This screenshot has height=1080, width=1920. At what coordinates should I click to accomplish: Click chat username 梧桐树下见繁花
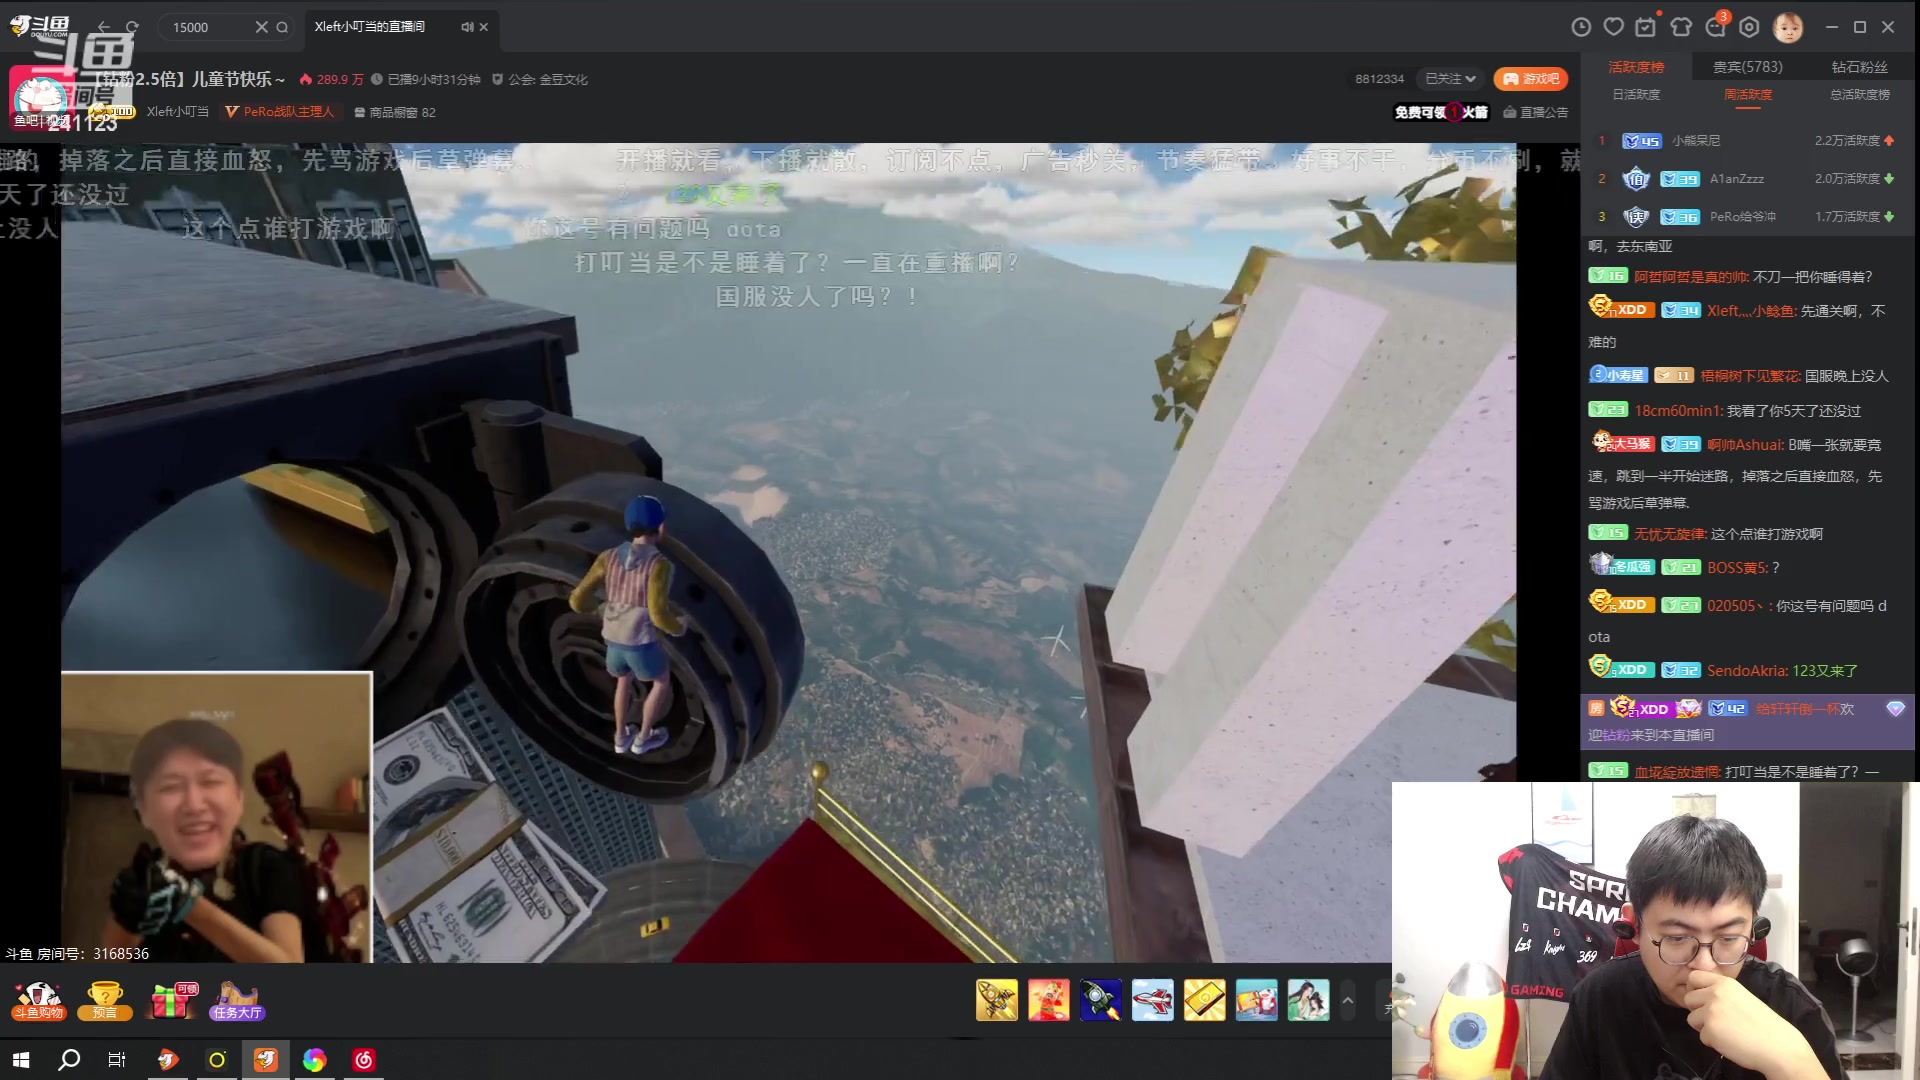coord(1750,376)
